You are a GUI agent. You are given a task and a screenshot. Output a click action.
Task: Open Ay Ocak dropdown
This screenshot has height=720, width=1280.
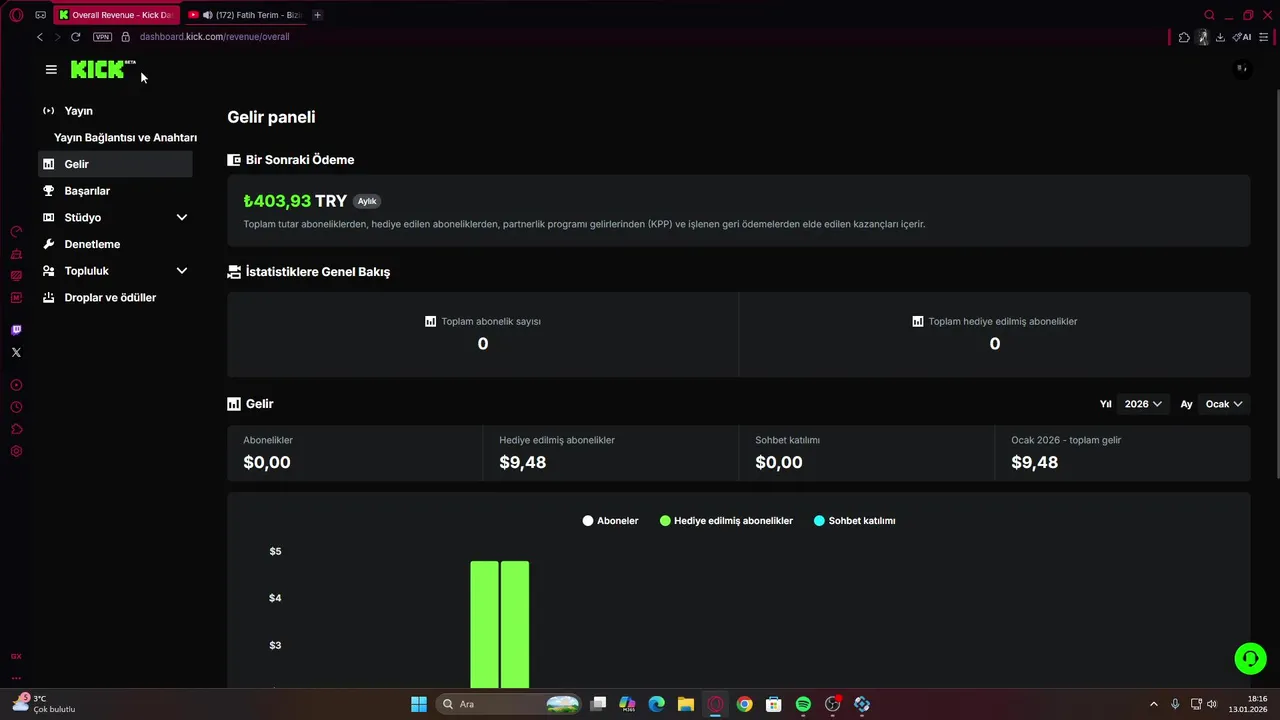pos(1223,404)
